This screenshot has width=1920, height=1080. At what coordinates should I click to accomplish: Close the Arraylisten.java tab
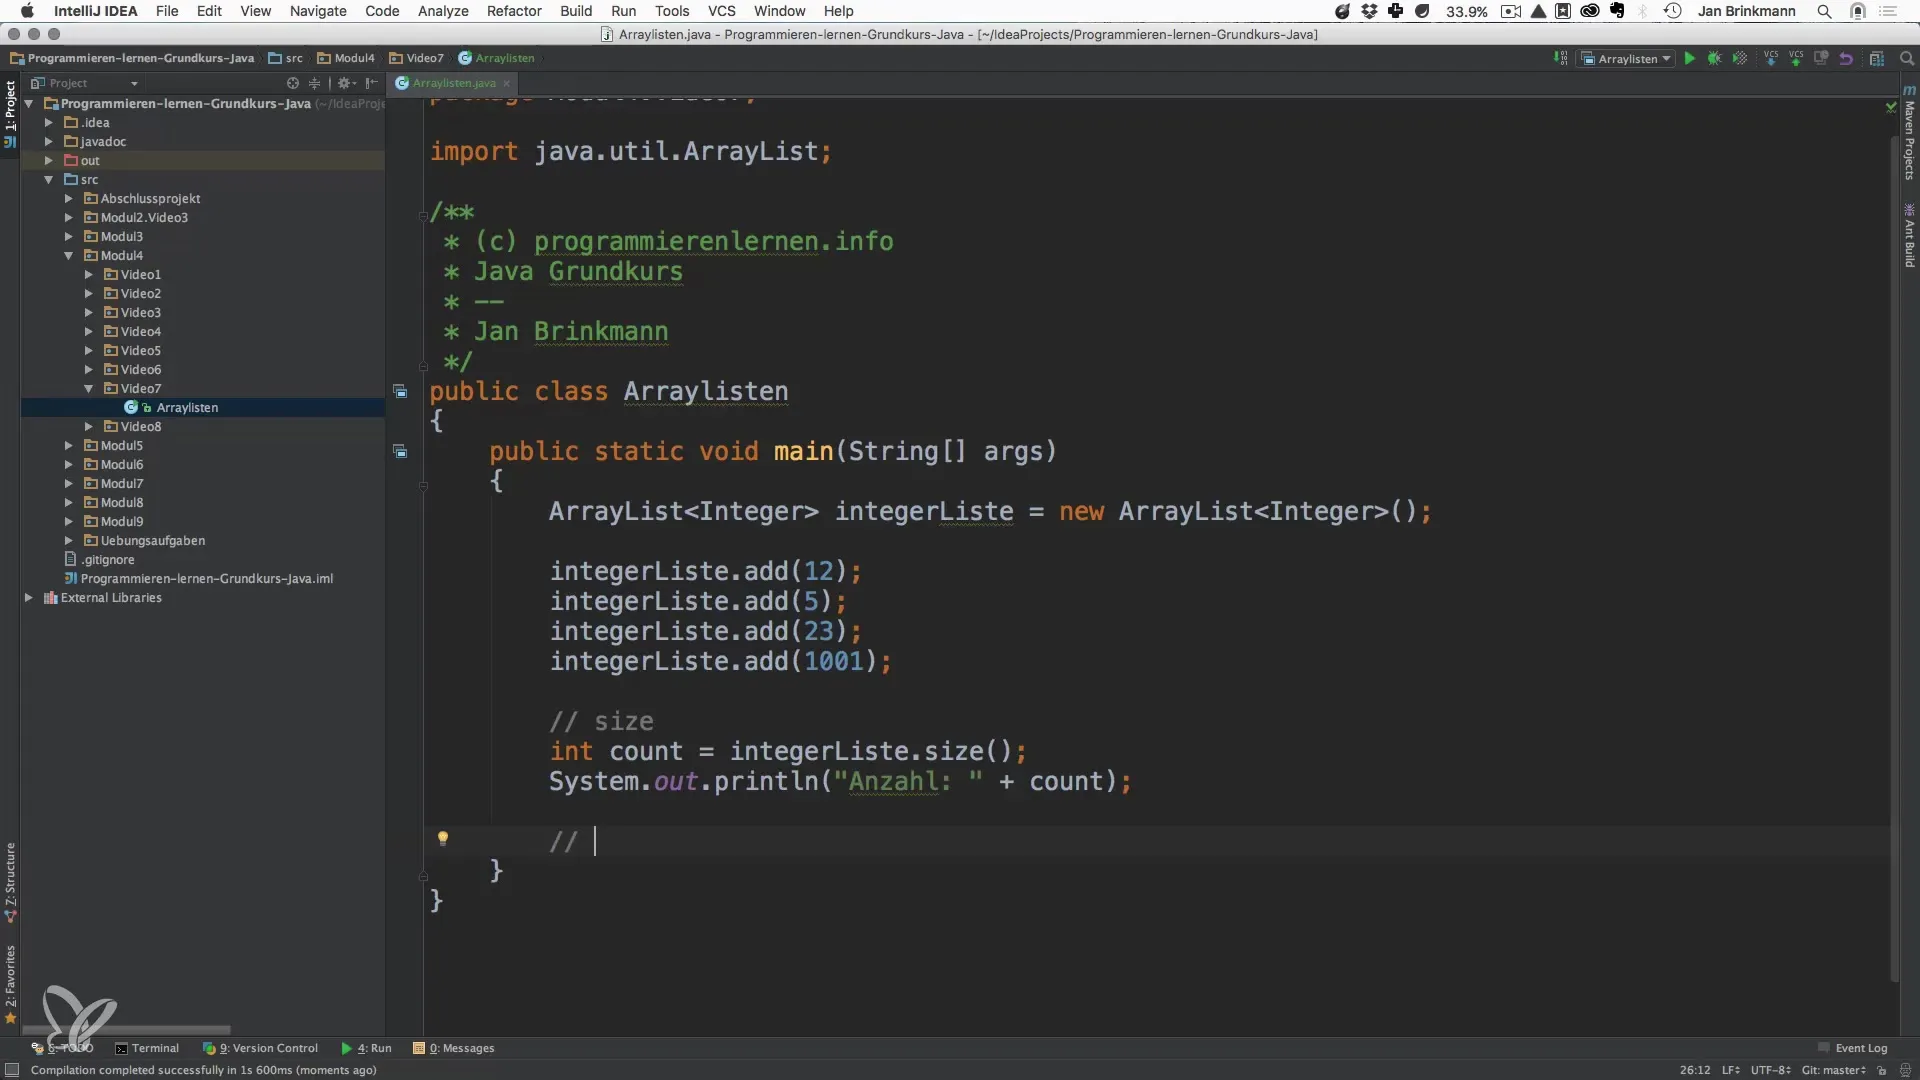click(x=507, y=83)
